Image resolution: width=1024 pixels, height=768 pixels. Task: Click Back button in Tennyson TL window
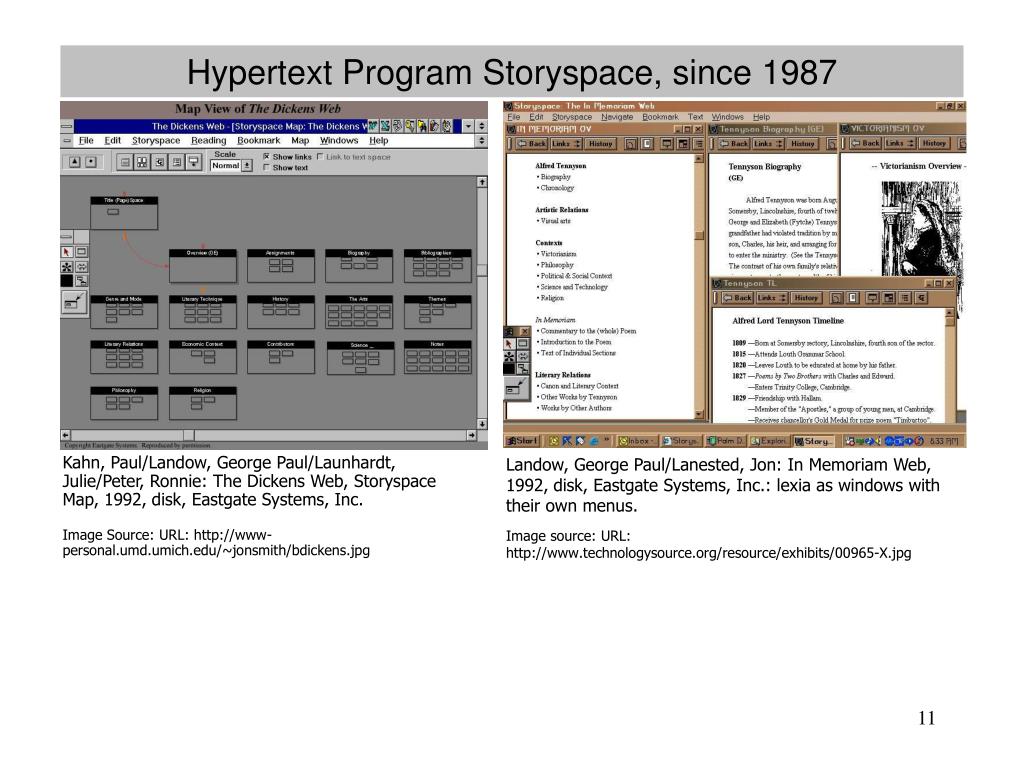coord(737,298)
